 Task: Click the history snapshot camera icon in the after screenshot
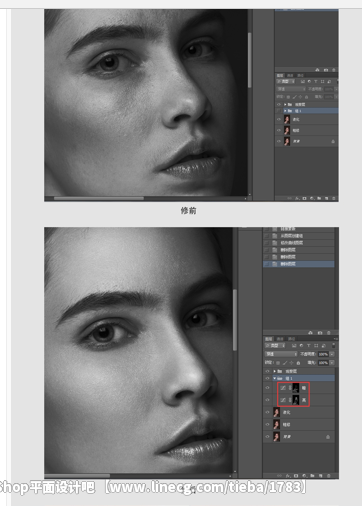tap(320, 333)
